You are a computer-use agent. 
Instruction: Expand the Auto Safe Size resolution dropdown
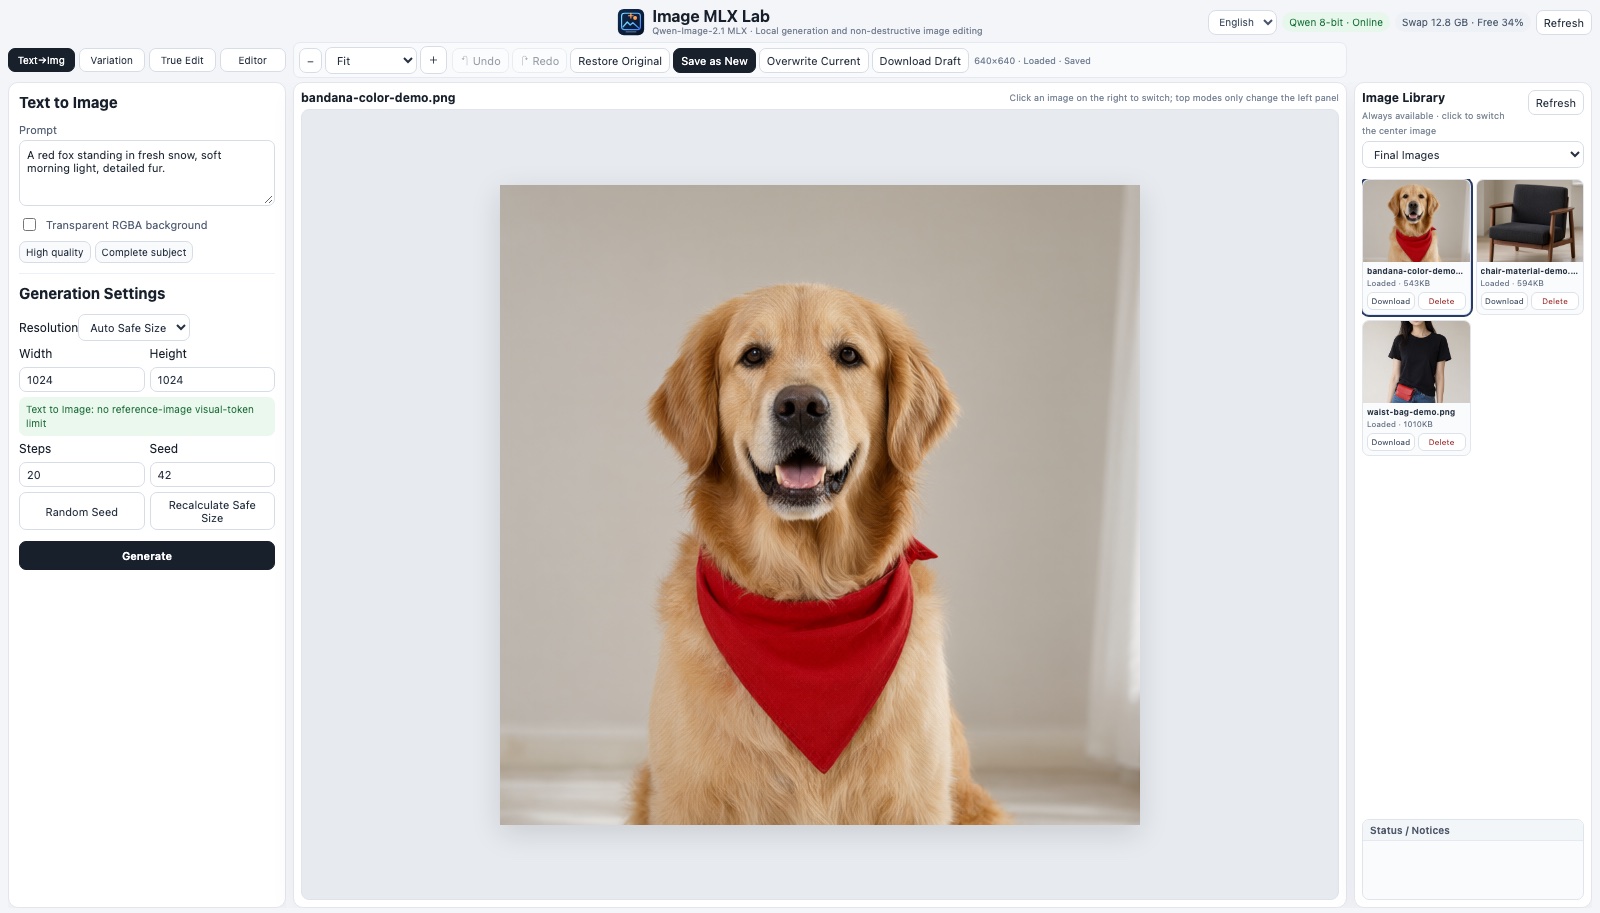[134, 328]
